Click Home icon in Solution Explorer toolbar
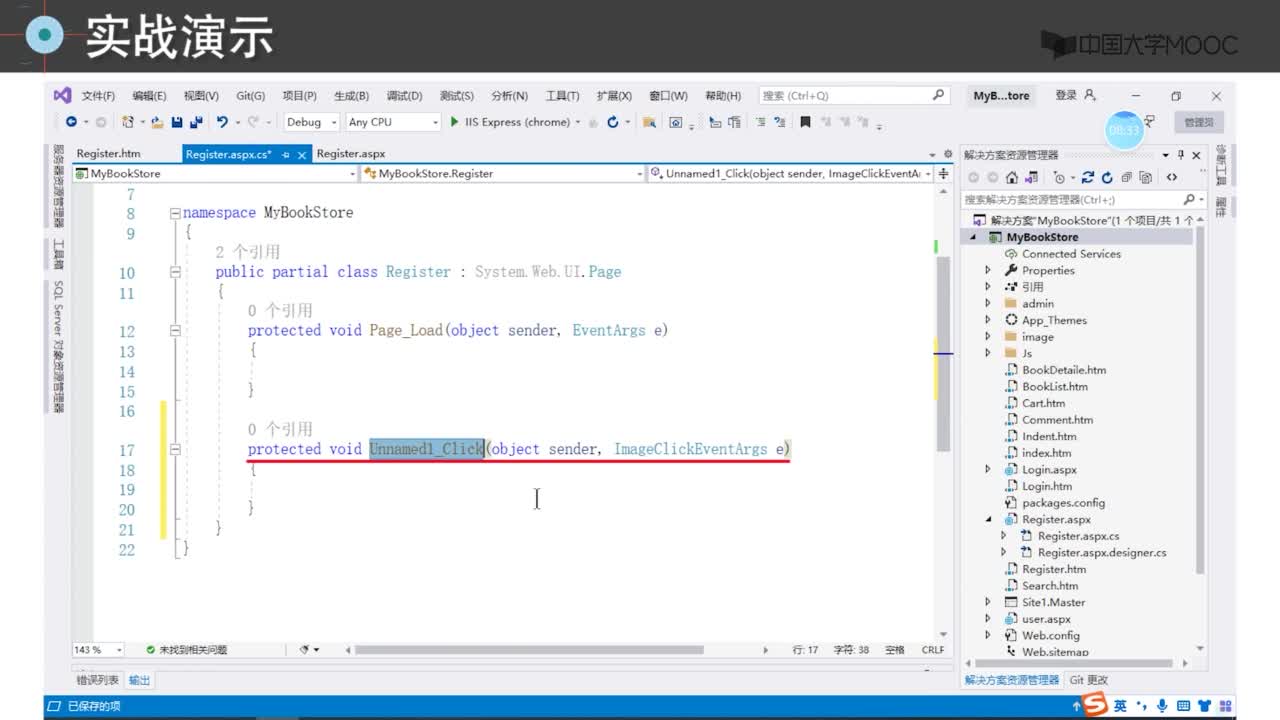This screenshot has width=1280, height=720. click(1012, 177)
